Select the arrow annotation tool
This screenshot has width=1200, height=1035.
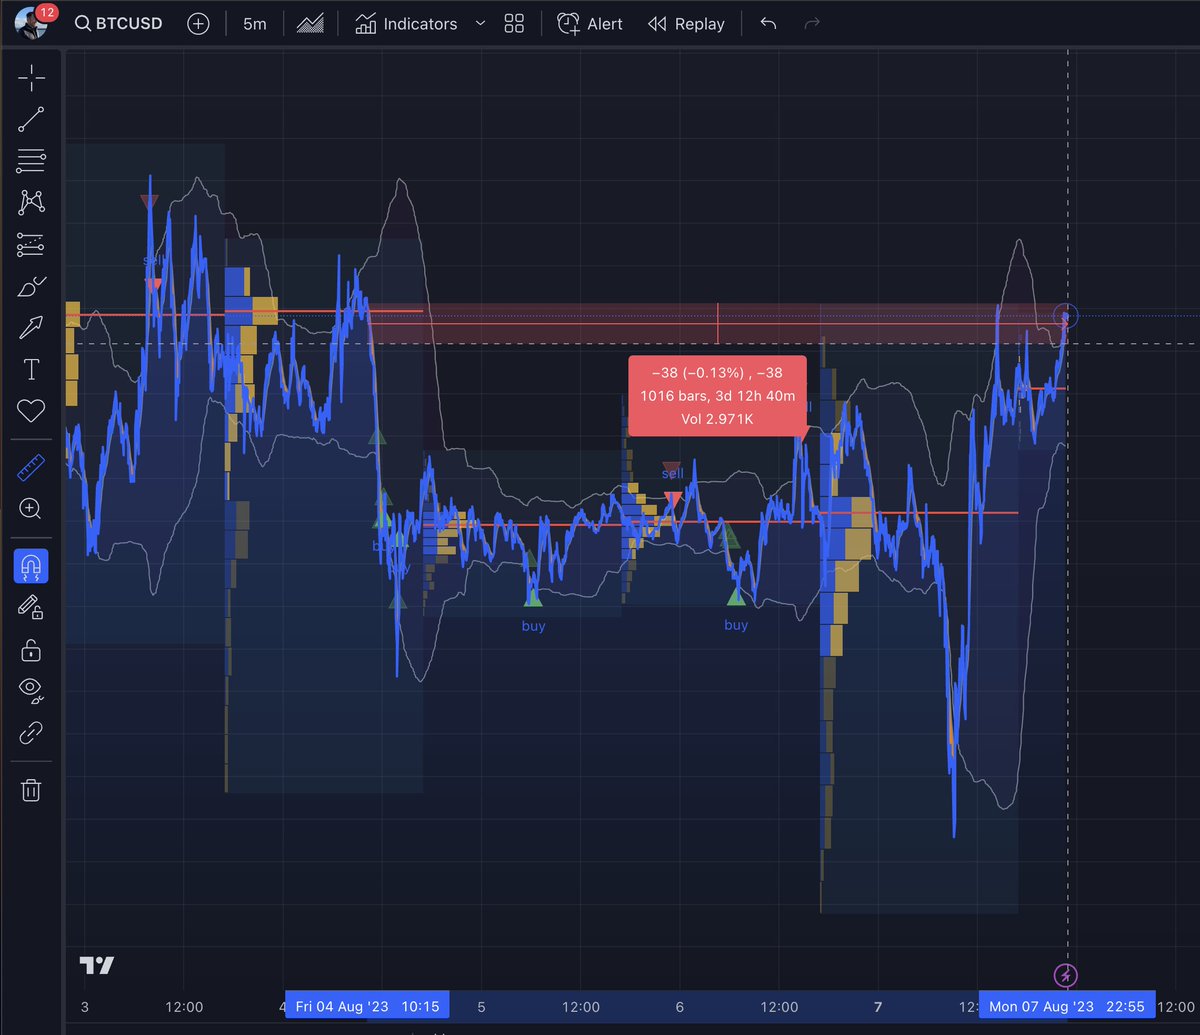point(31,327)
